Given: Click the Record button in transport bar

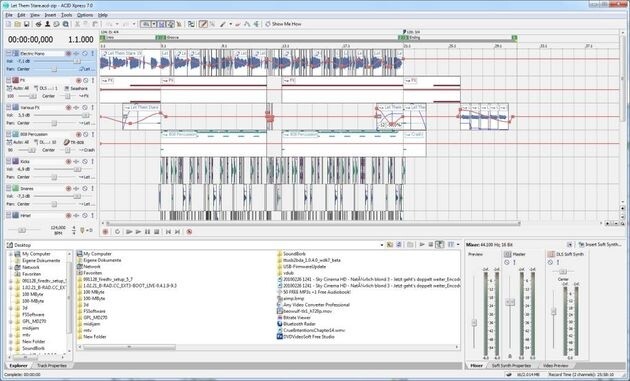Looking at the screenshot, I should click(x=105, y=231).
